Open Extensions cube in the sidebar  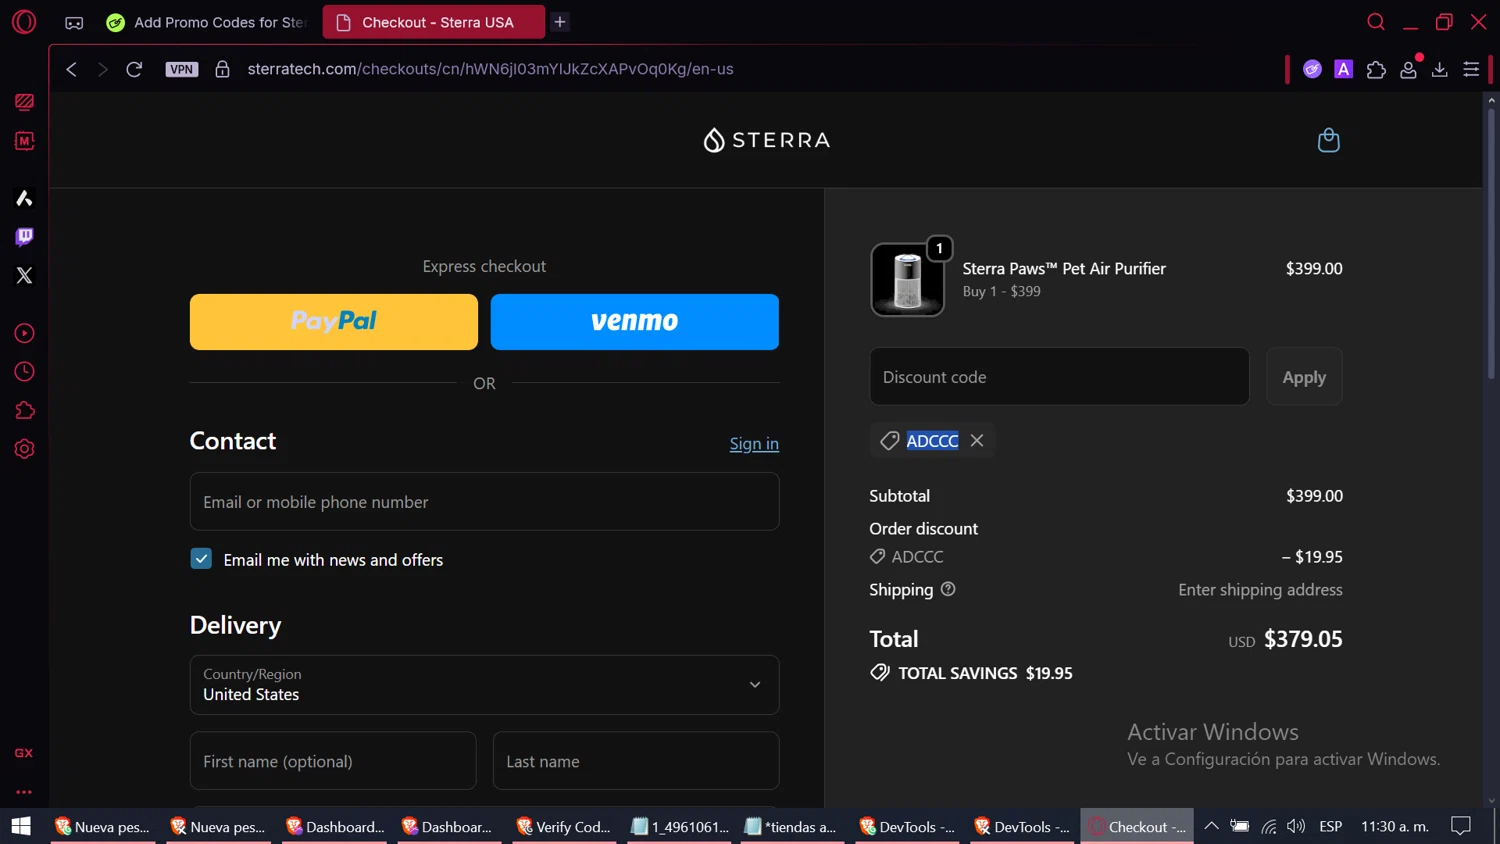coord(24,410)
